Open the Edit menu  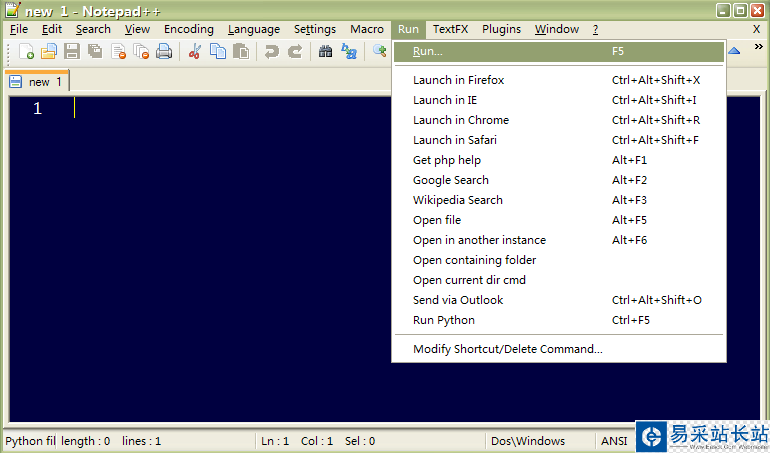pos(52,29)
